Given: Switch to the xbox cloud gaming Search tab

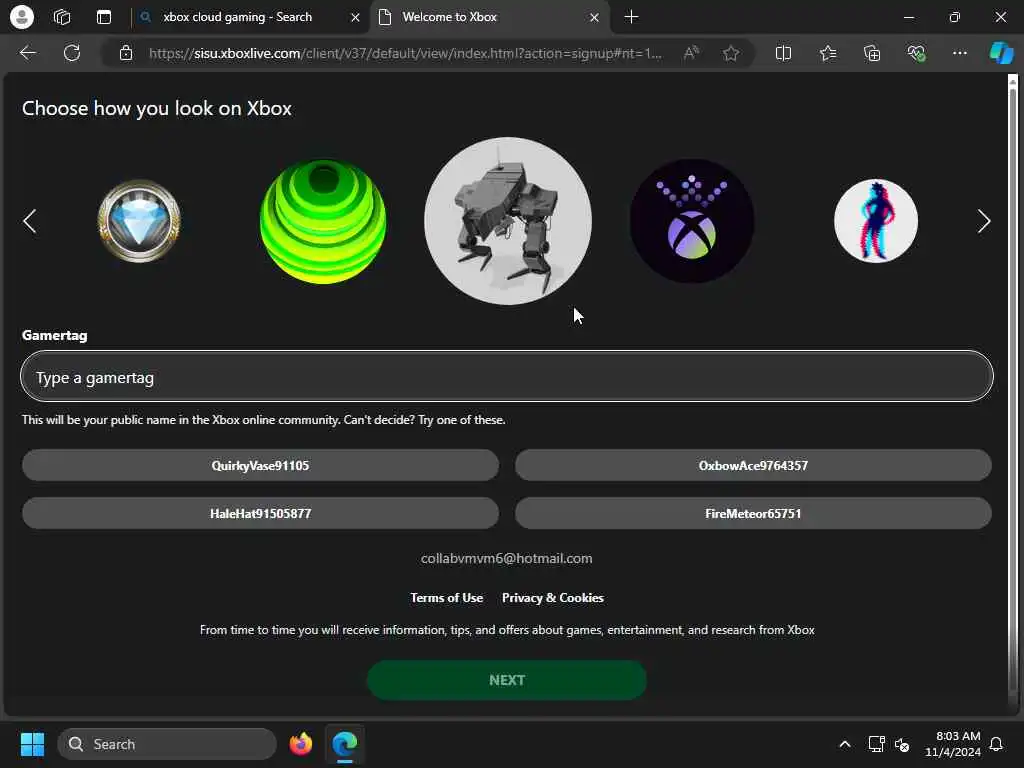Looking at the screenshot, I should 238,17.
